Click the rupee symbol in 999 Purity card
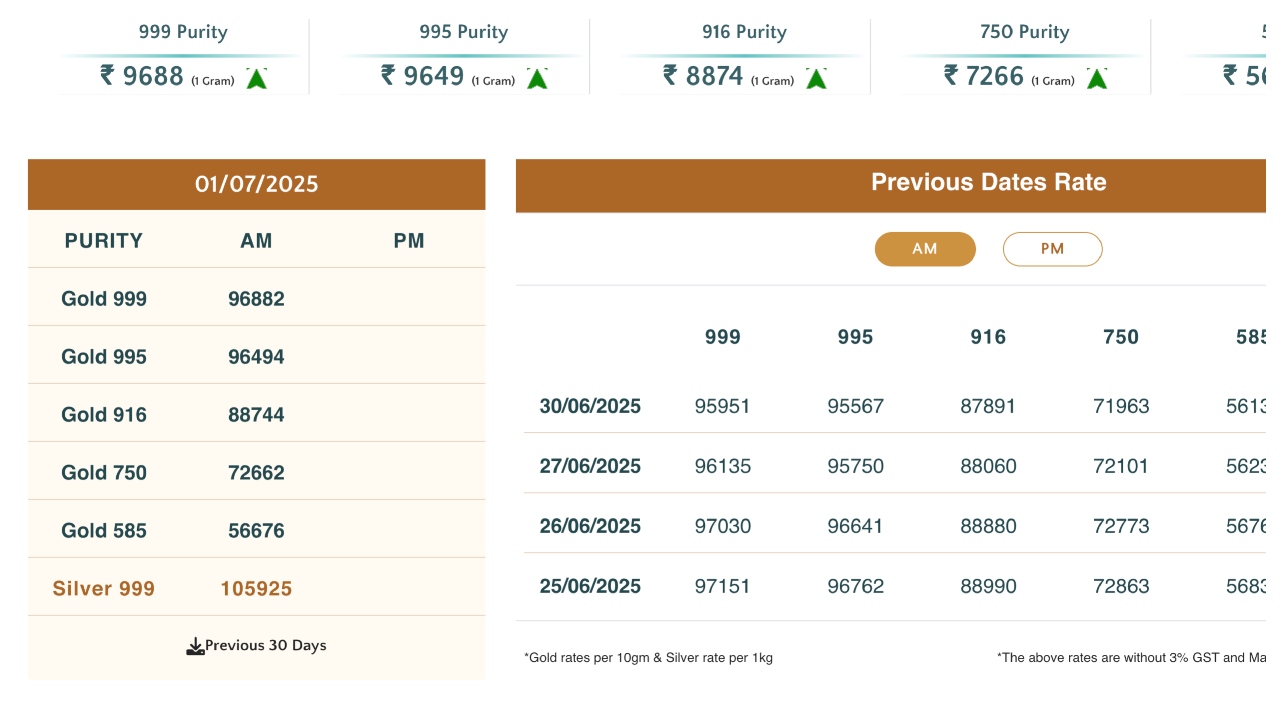 click(107, 75)
